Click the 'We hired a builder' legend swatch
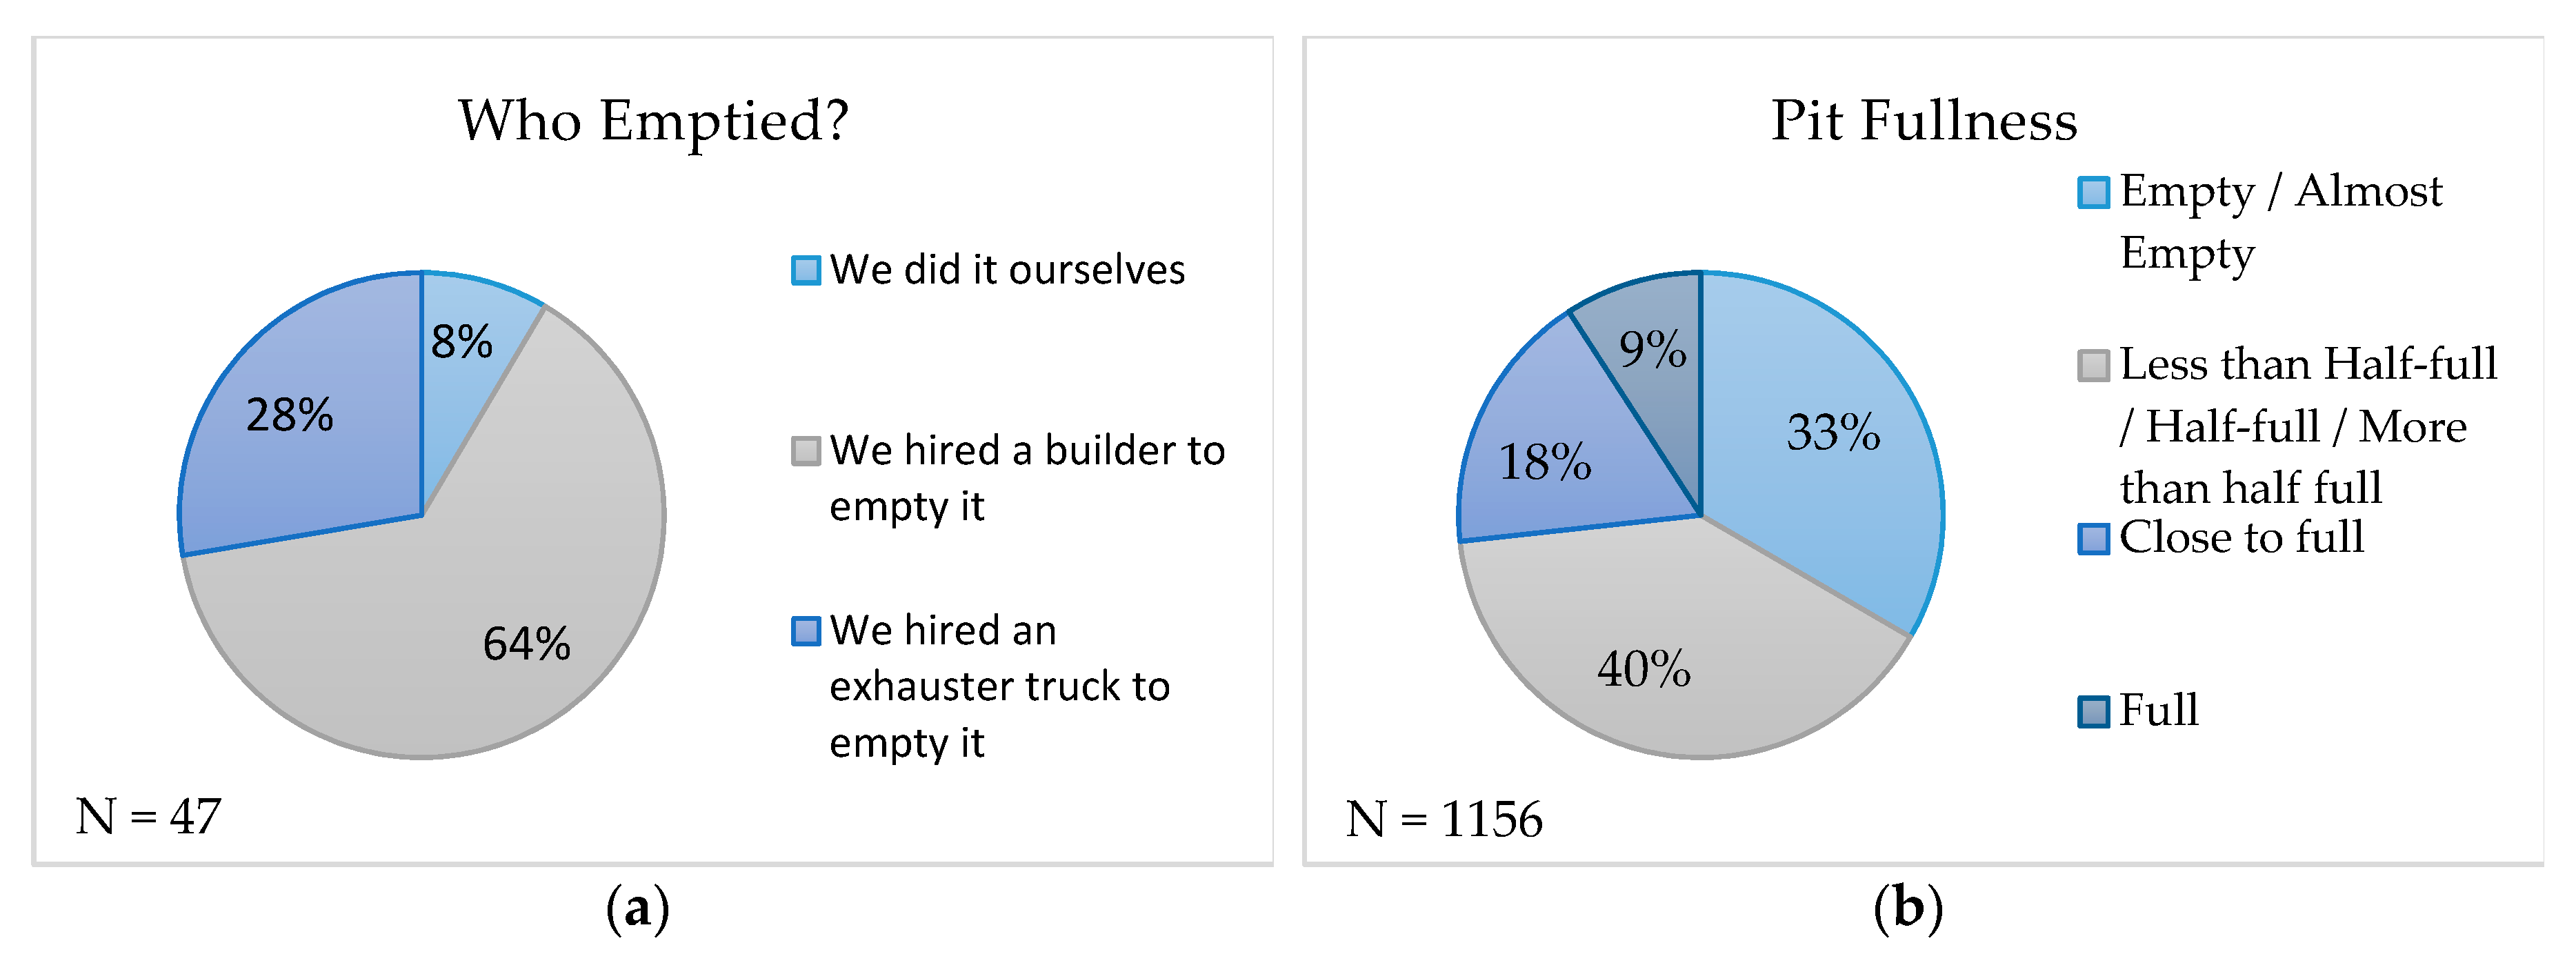This screenshot has height=972, width=2576. coord(806,451)
